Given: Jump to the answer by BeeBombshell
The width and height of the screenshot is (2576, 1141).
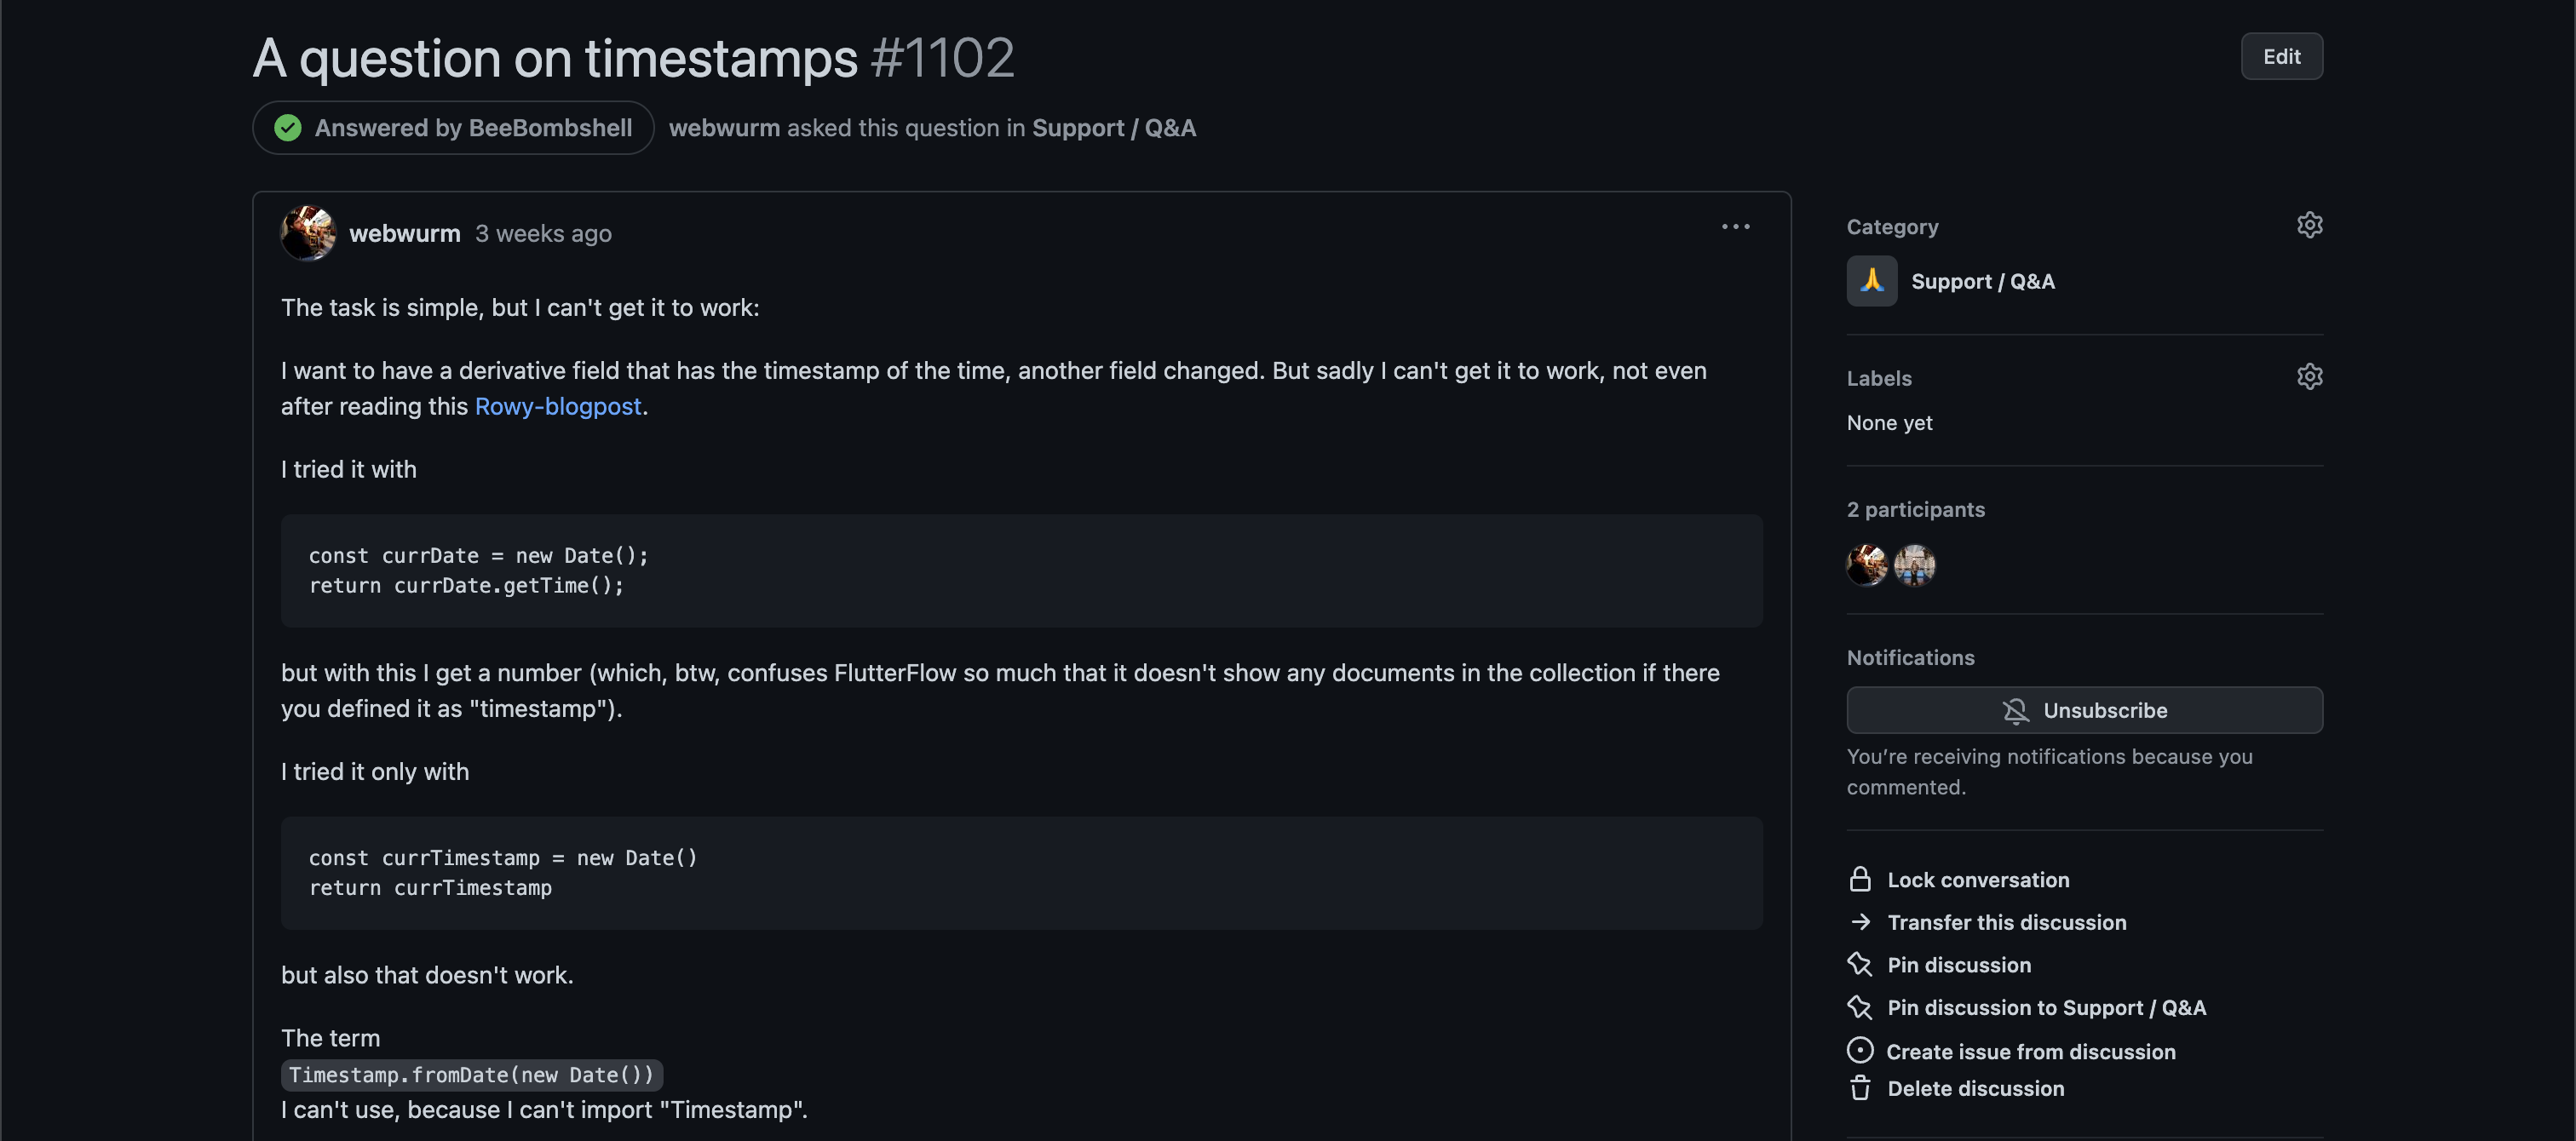Looking at the screenshot, I should coord(454,128).
